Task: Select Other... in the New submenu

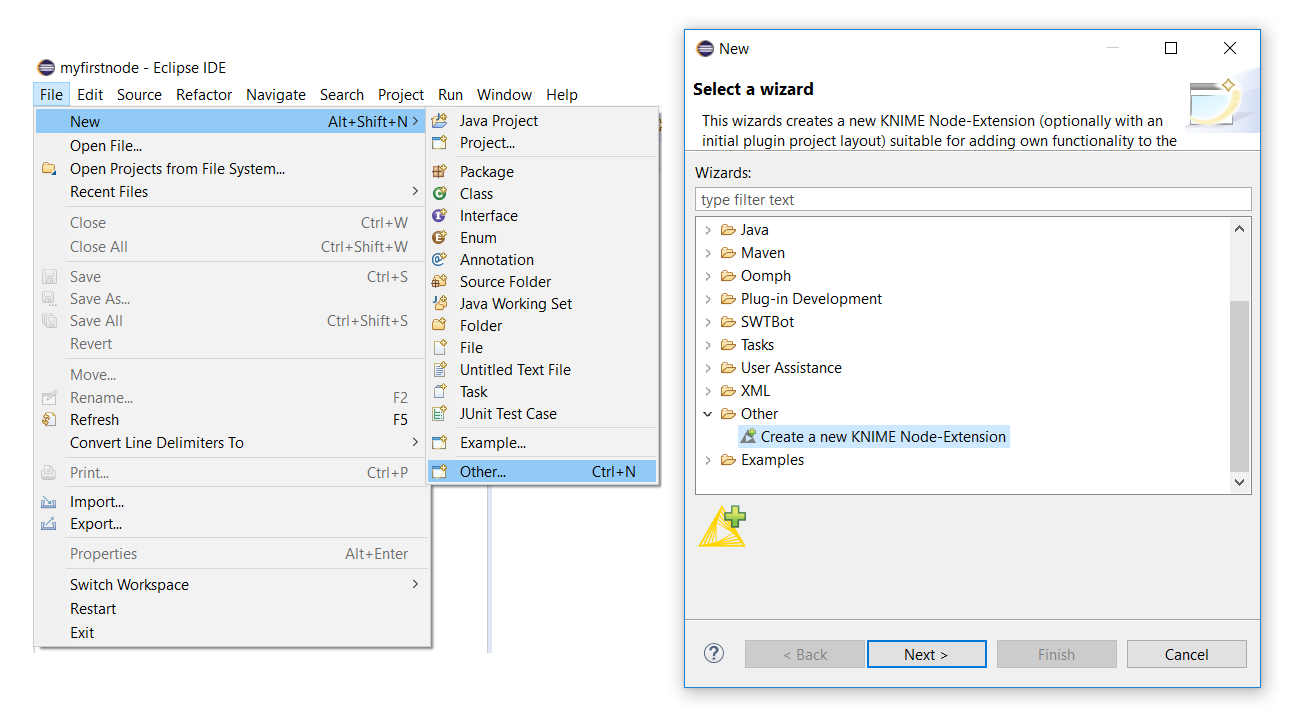Action: (542, 472)
